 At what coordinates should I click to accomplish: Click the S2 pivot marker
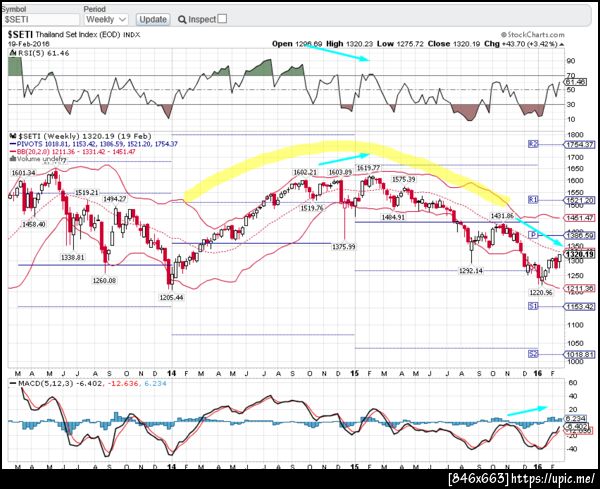533,354
